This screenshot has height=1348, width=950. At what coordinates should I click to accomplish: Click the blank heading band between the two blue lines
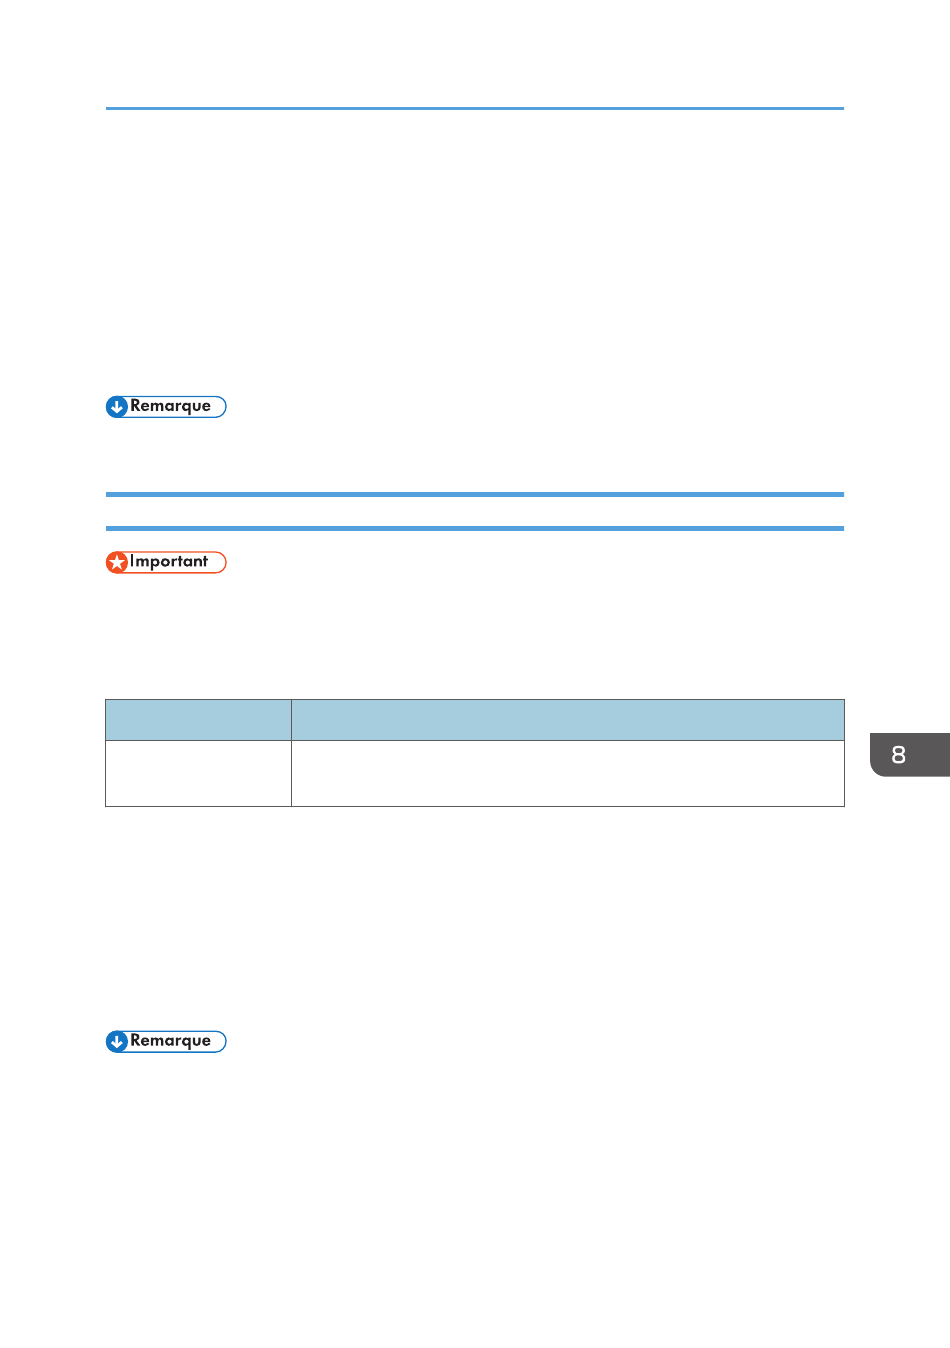[475, 511]
